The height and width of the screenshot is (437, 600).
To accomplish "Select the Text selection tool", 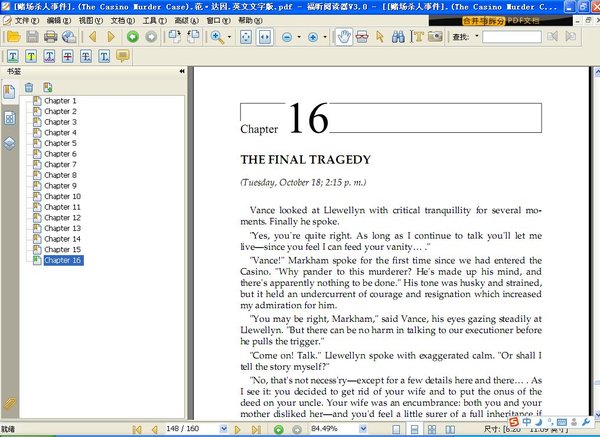I will (x=417, y=37).
